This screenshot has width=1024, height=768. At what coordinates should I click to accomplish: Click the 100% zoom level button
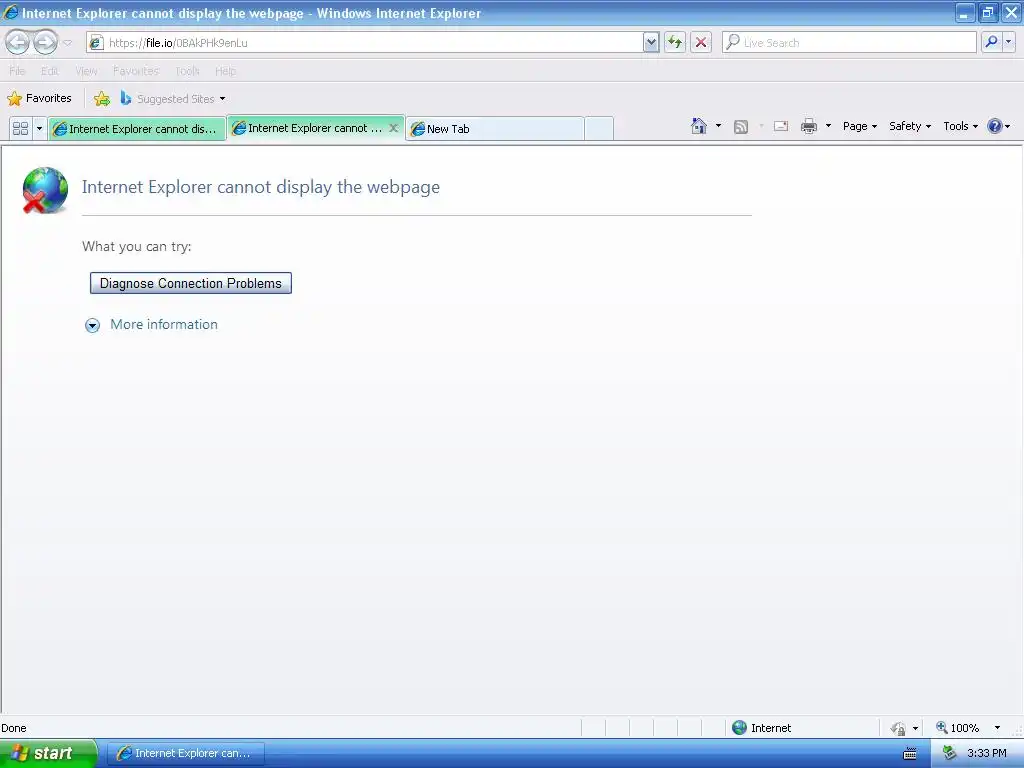pos(958,728)
